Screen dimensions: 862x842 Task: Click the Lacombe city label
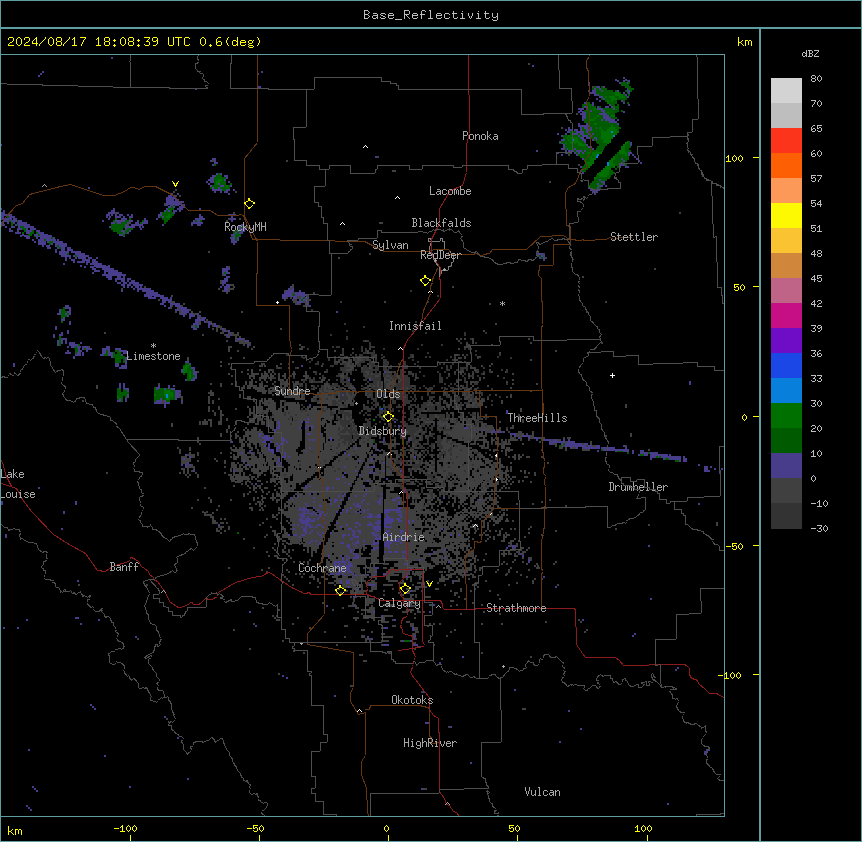click(450, 191)
